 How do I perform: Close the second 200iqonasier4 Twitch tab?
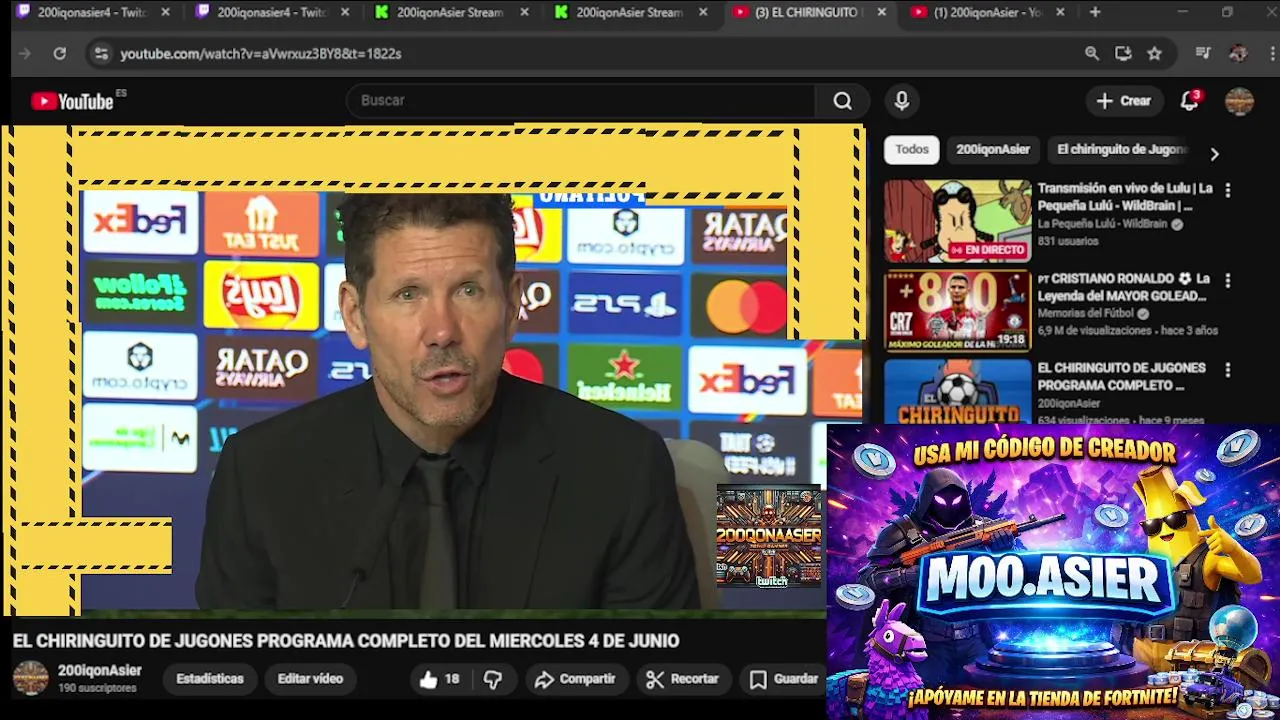point(345,12)
